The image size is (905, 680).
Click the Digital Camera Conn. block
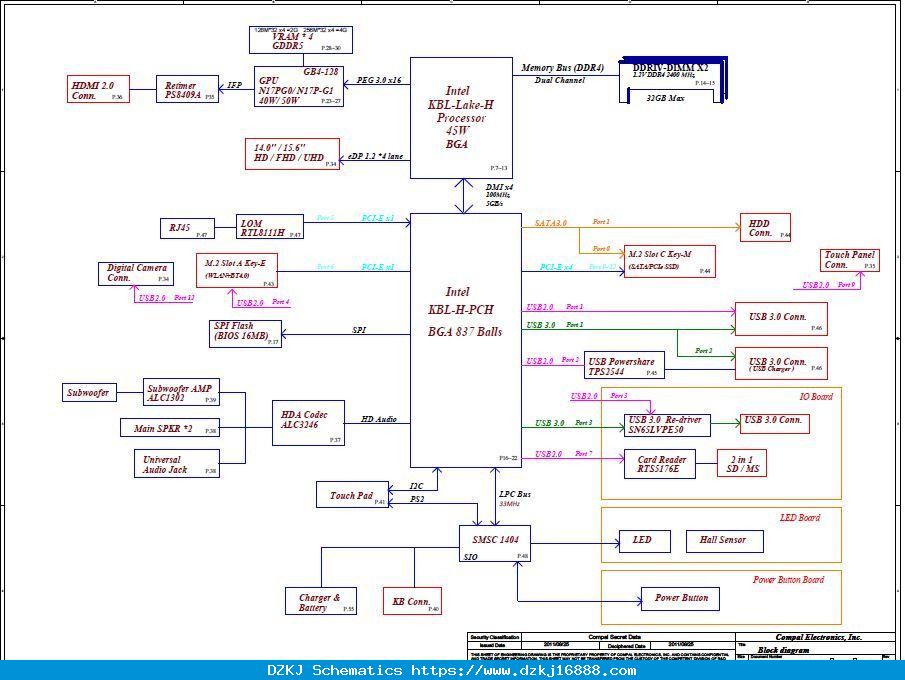(136, 273)
